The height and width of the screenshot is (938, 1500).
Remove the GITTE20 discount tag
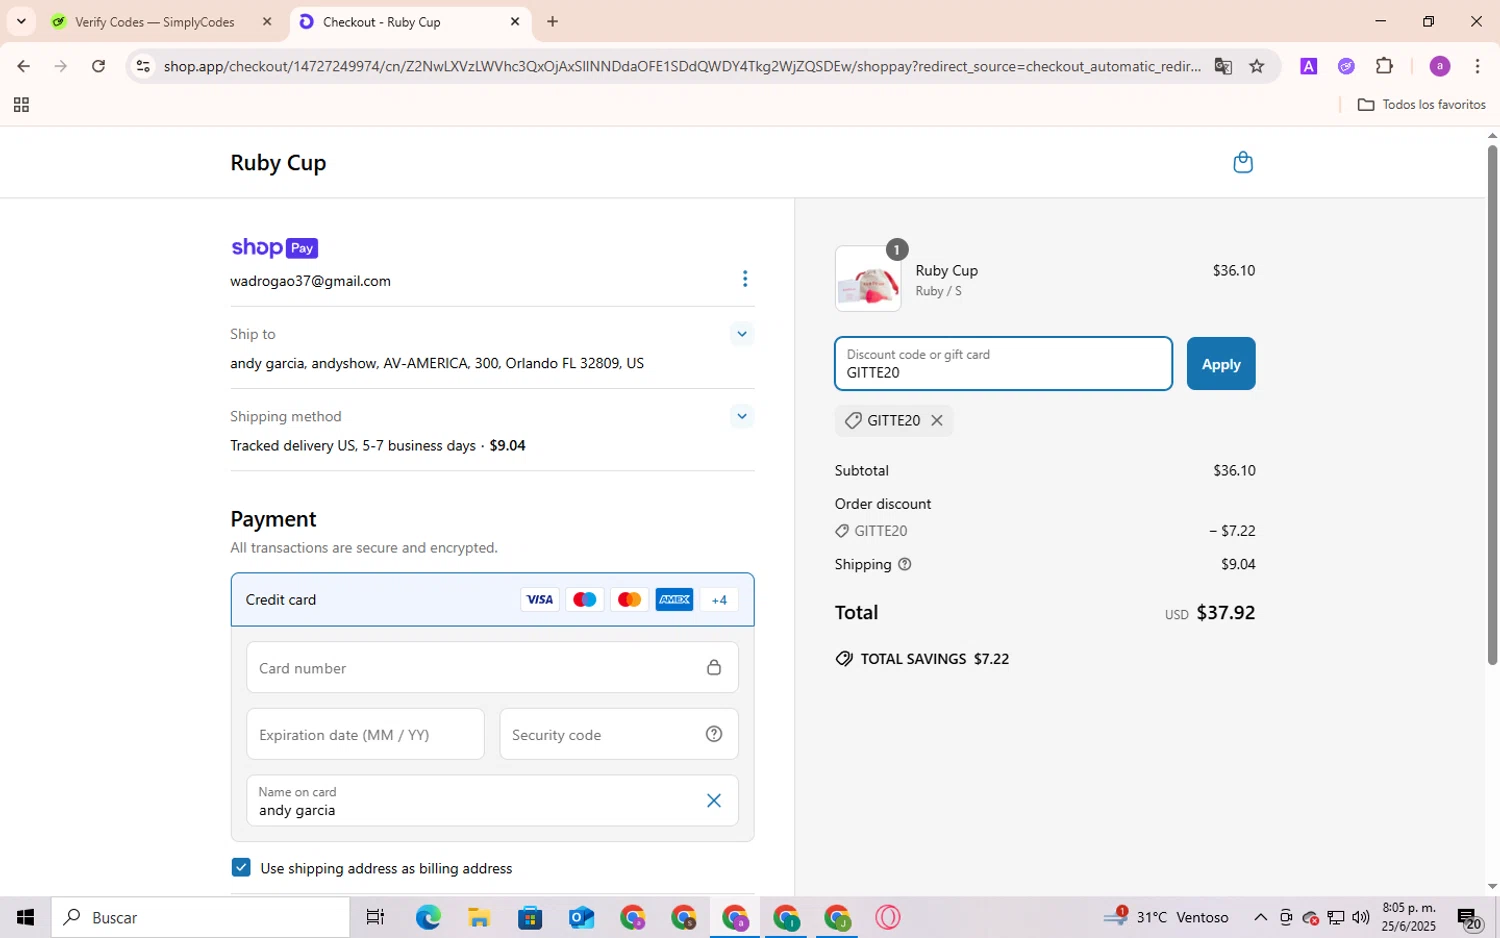(x=937, y=421)
